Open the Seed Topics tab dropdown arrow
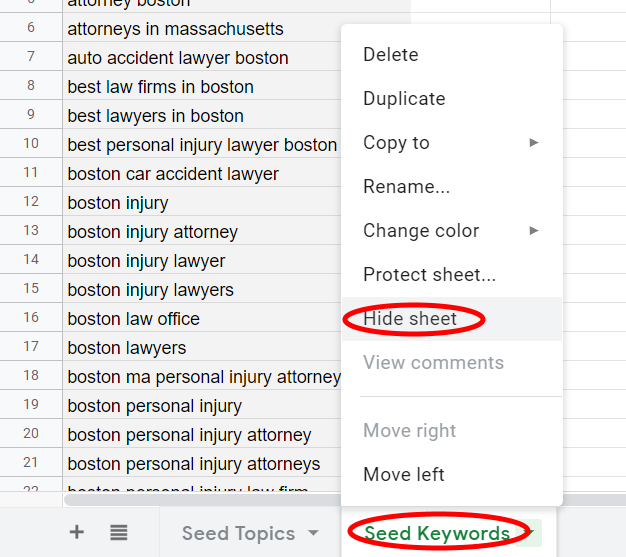 tap(314, 533)
